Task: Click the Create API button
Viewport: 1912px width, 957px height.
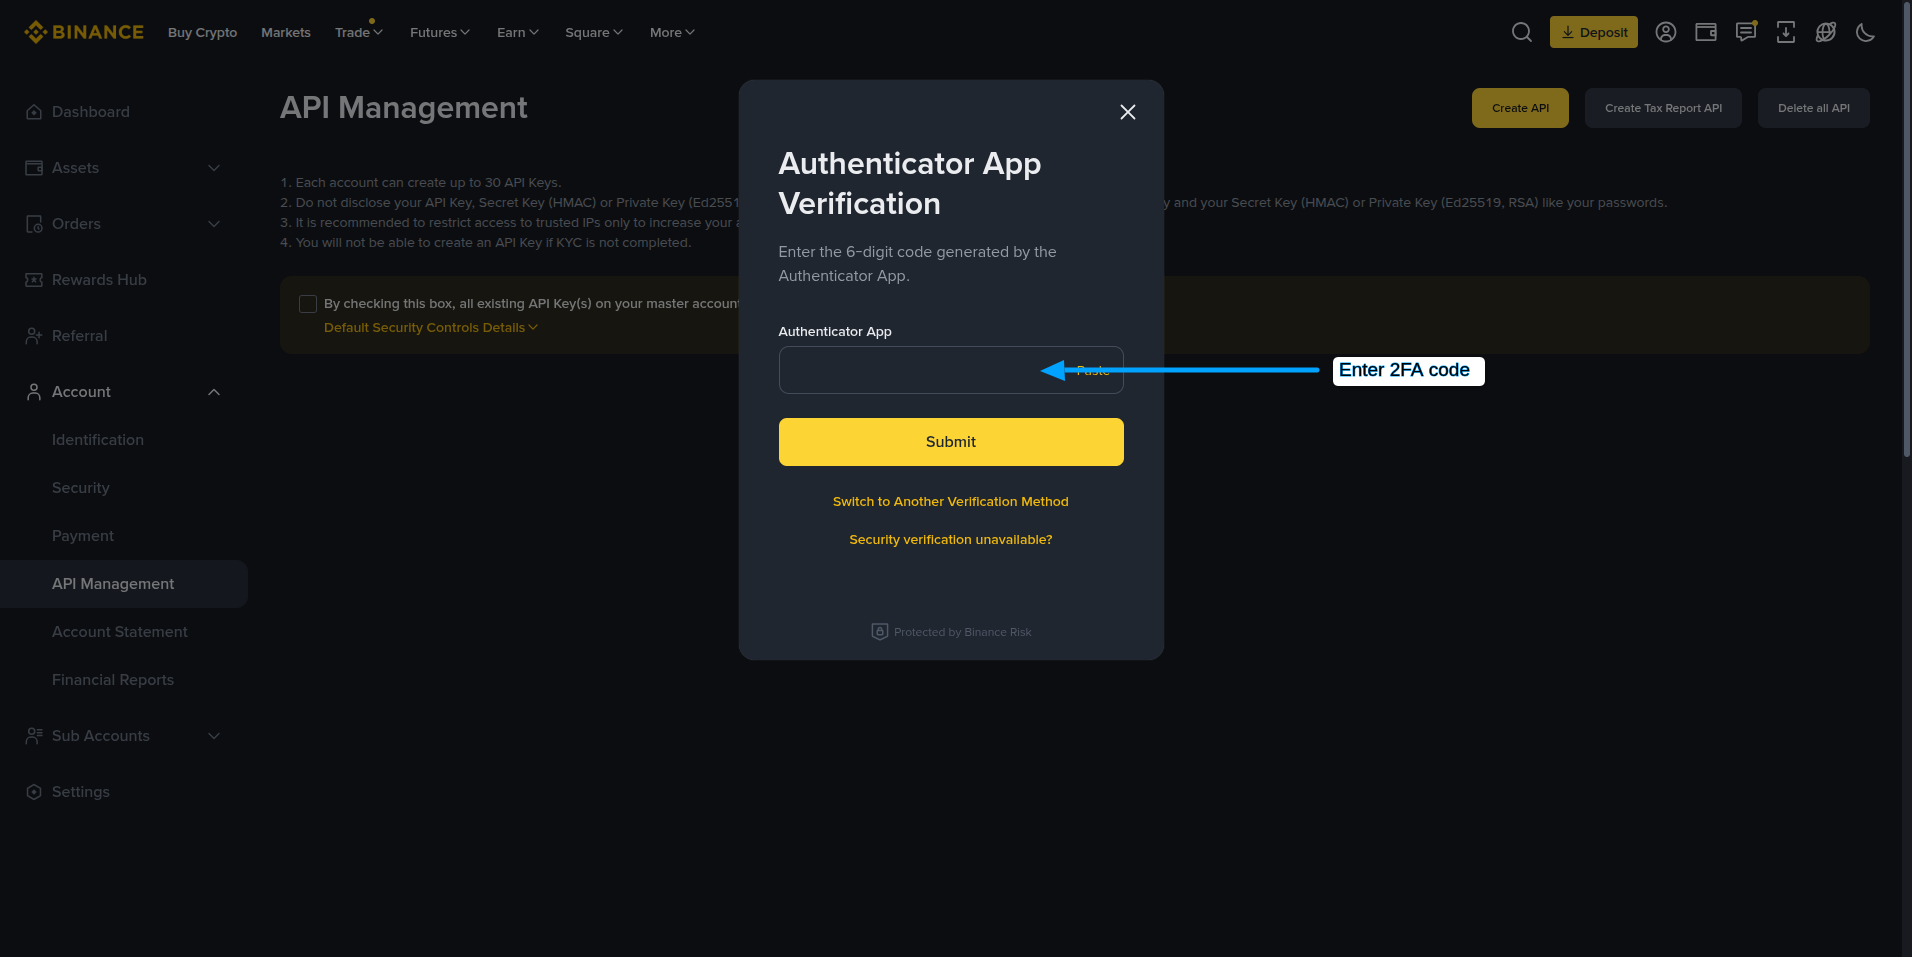Action: pyautogui.click(x=1520, y=108)
